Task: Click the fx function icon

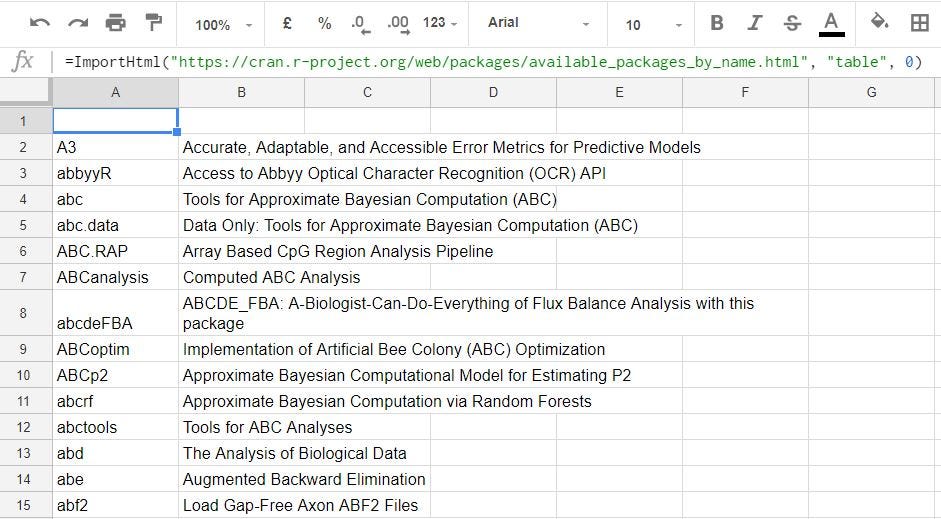Action: (23, 61)
